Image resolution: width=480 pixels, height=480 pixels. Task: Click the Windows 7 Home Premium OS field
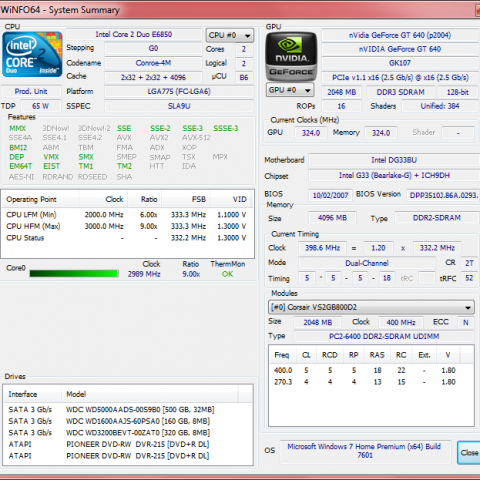point(365,451)
